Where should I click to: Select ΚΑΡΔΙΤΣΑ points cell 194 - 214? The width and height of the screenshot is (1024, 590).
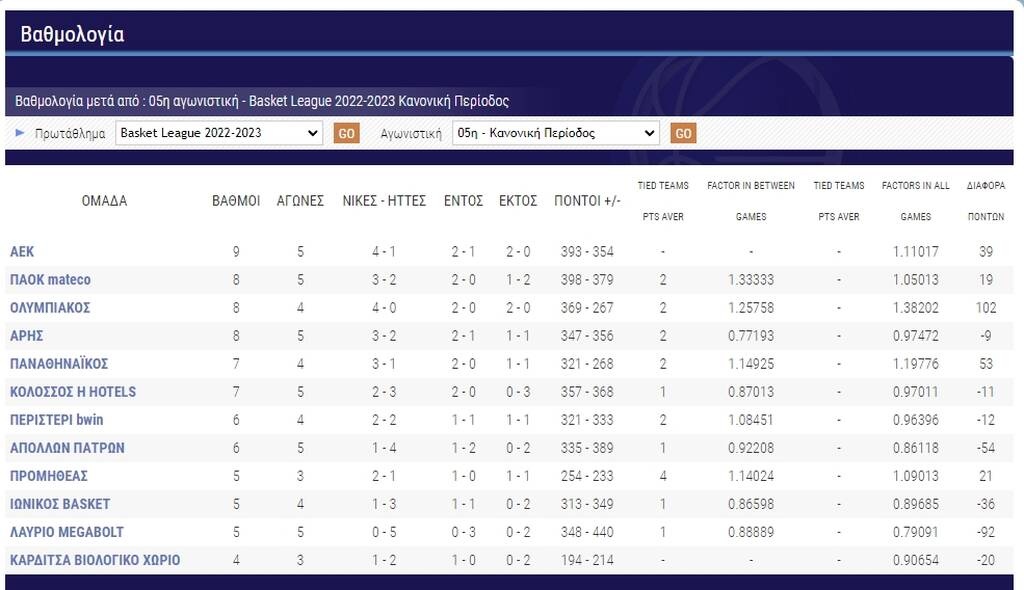tap(587, 561)
